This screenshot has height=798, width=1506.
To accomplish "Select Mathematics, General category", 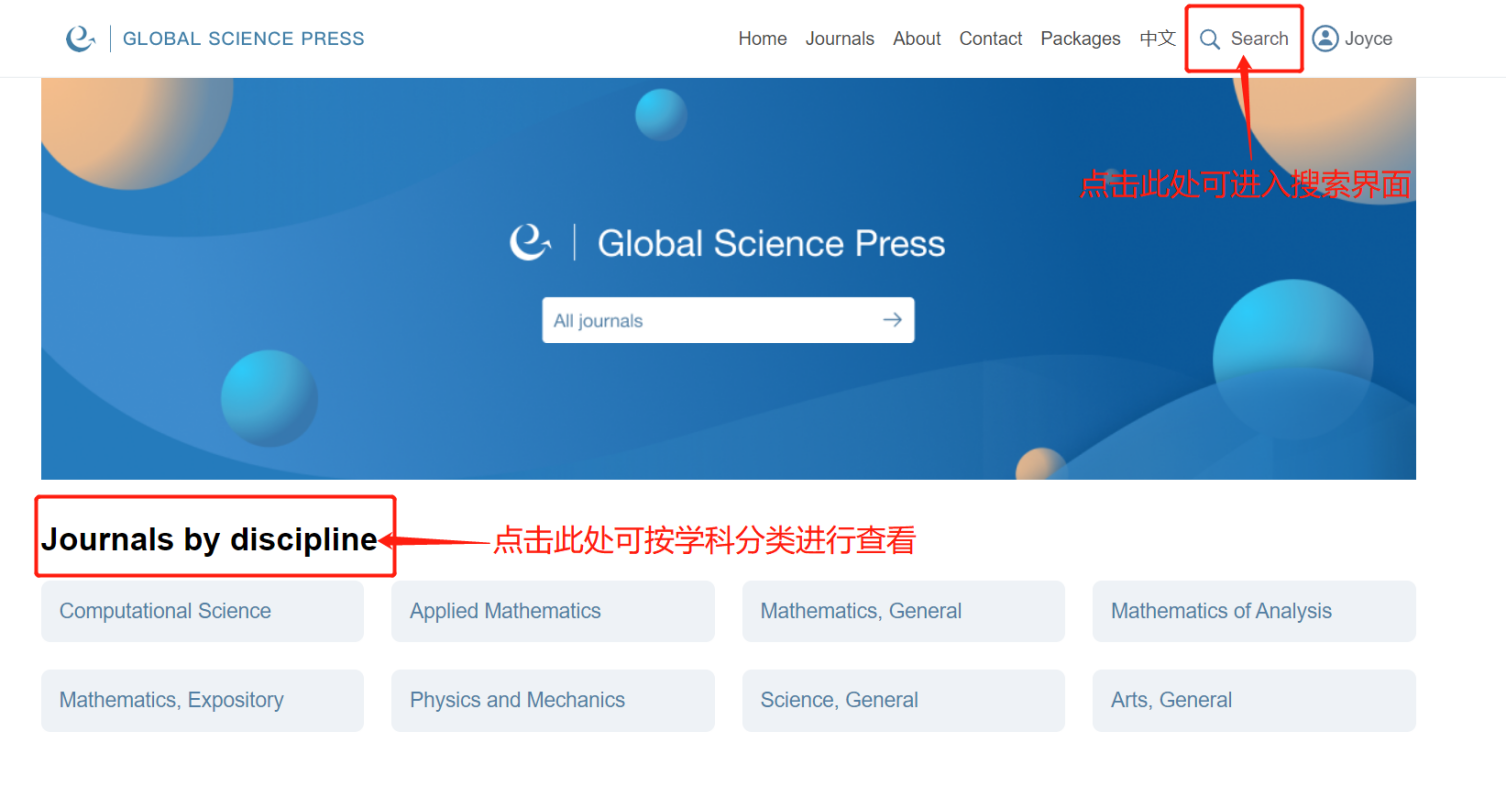I will pos(903,611).
